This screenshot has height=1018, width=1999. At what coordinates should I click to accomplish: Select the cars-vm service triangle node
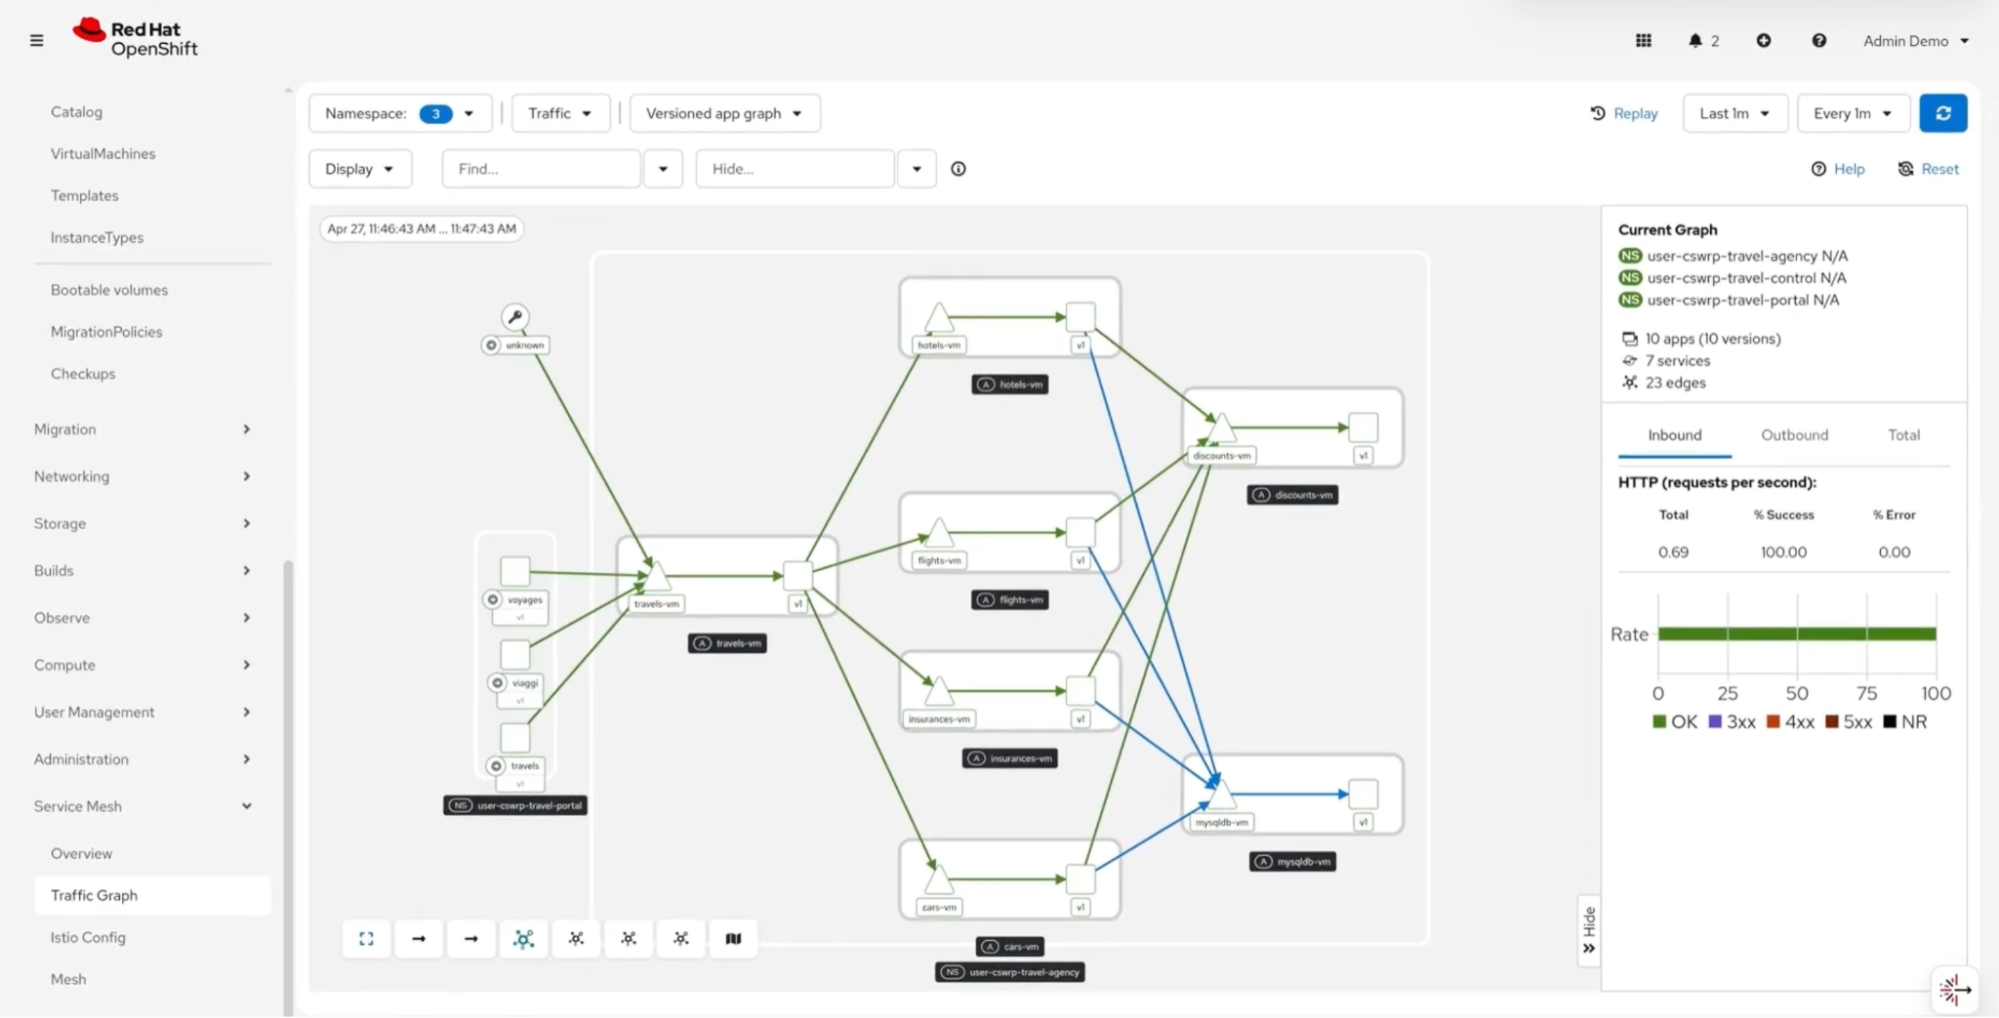pos(938,880)
